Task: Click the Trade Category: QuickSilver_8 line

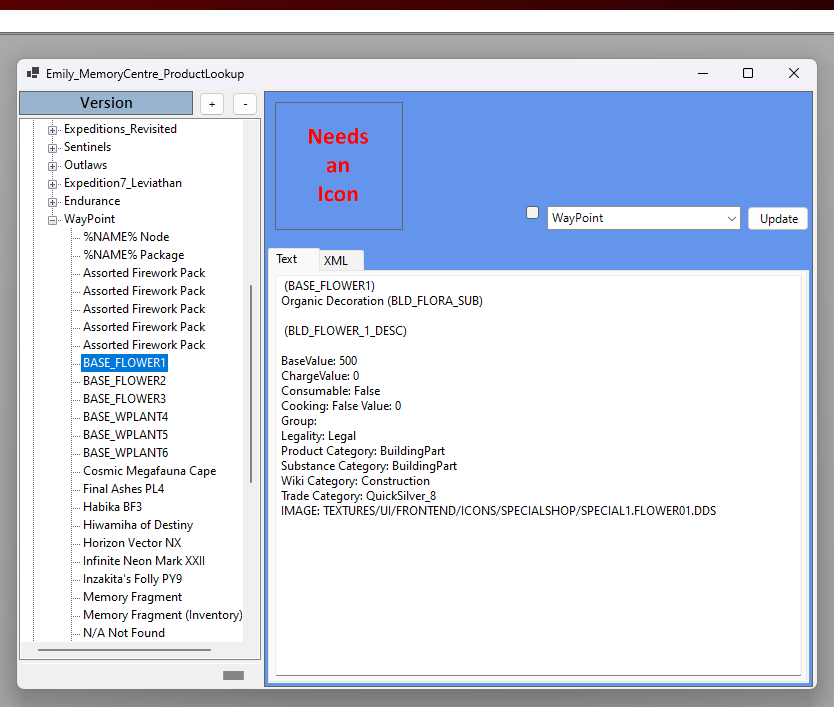Action: coord(358,496)
